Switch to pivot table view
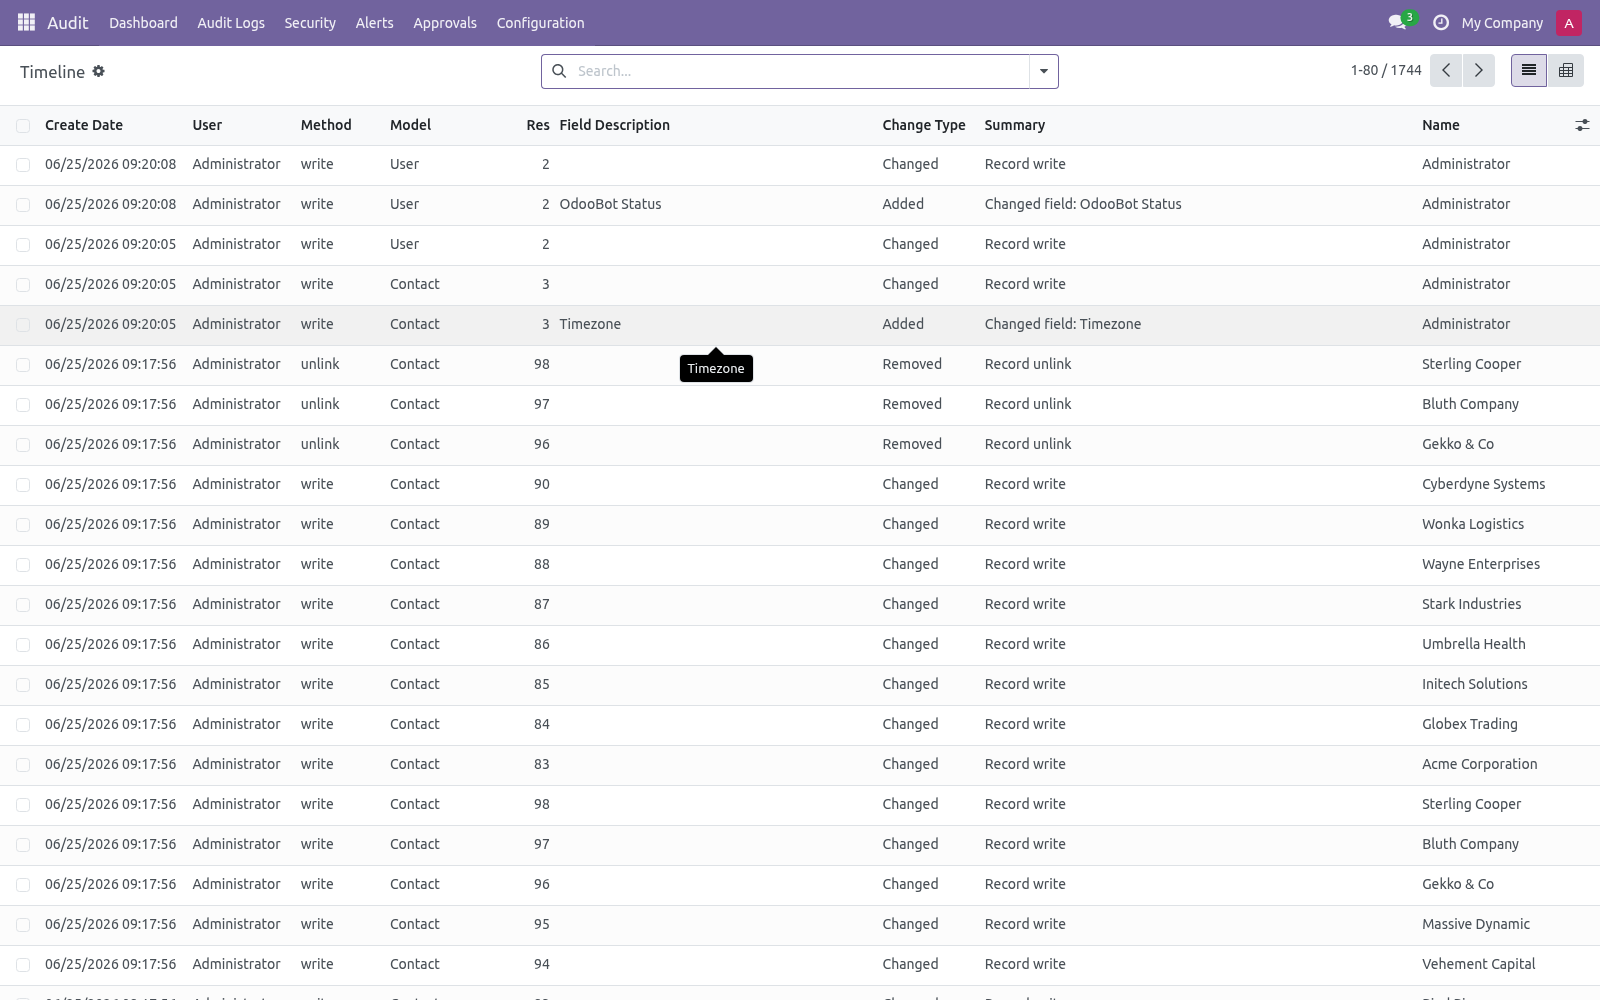1600x1000 pixels. pyautogui.click(x=1566, y=70)
